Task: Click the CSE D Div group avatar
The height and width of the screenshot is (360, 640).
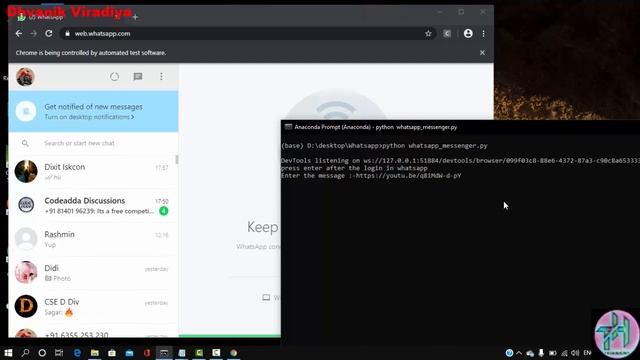Action: coord(26,306)
